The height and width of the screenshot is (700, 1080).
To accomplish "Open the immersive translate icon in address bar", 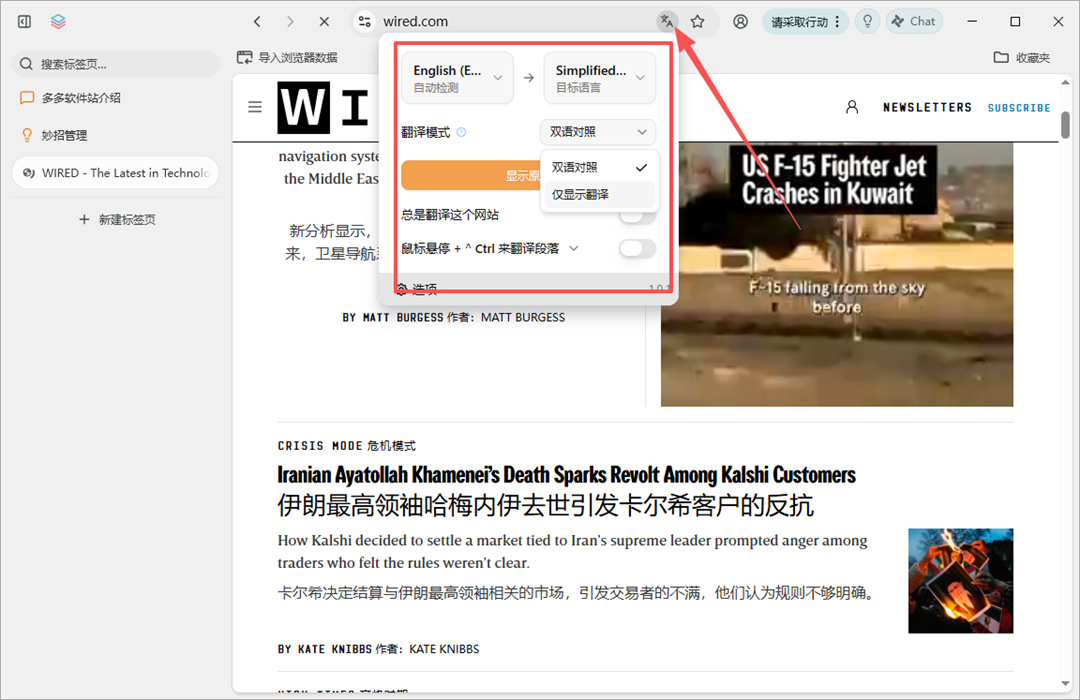I will 666,20.
